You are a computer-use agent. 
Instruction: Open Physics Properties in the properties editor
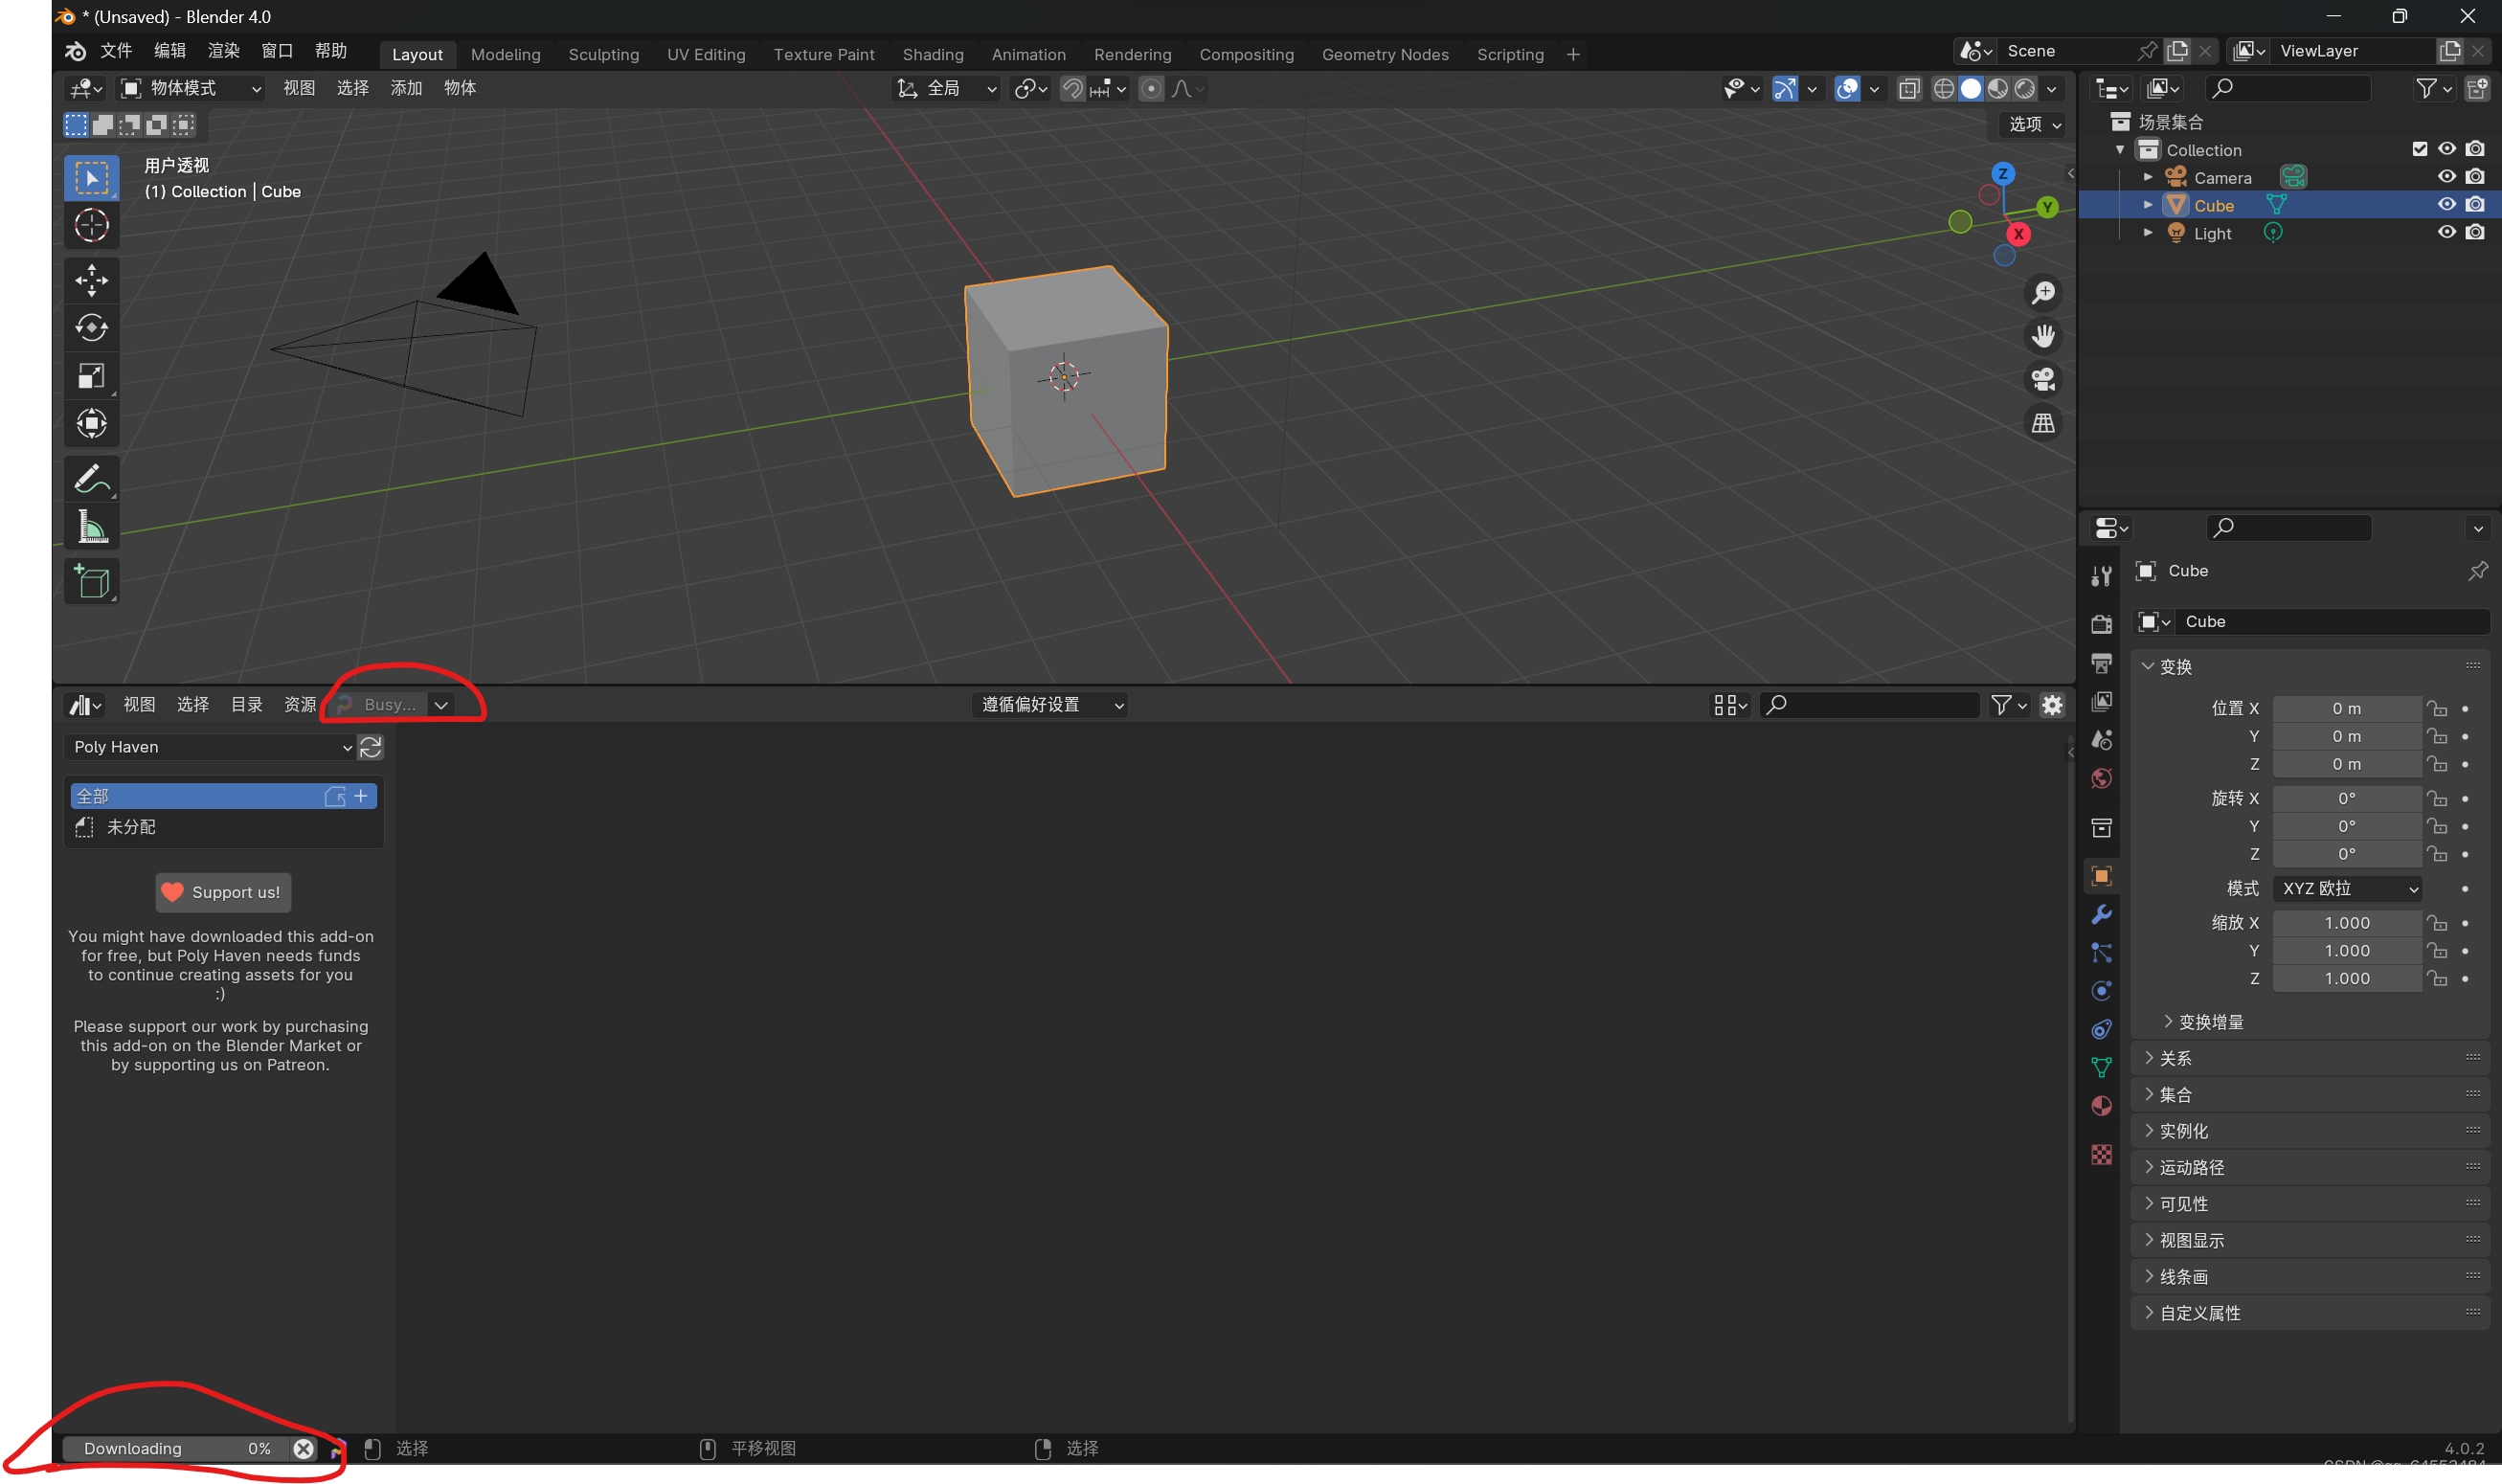2102,990
